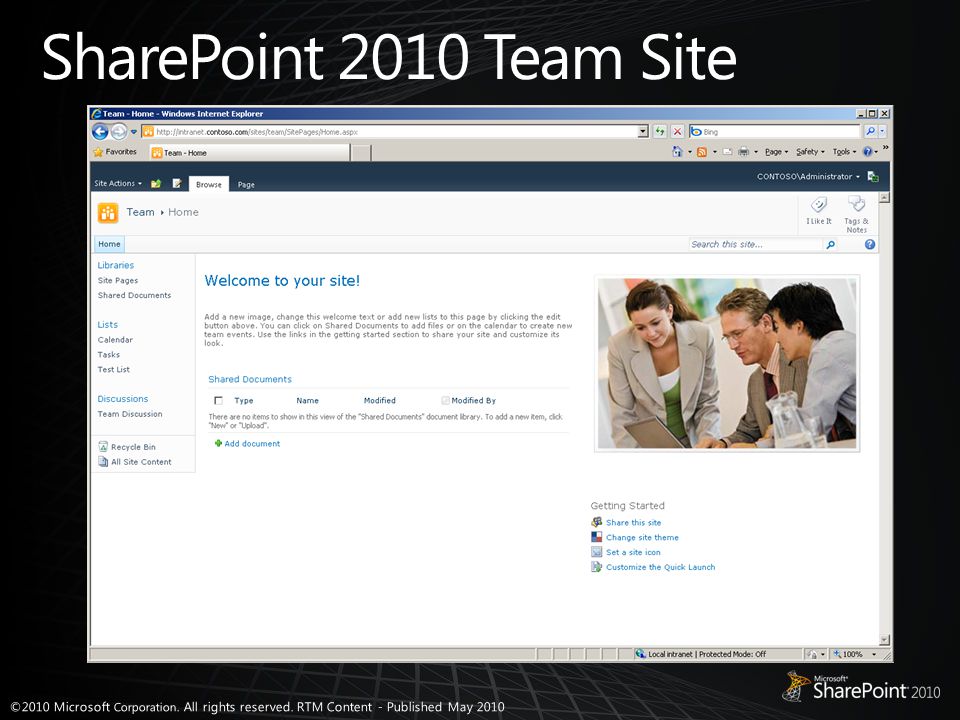This screenshot has width=960, height=720.
Task: Open the Site Actions dropdown menu
Action: pyautogui.click(x=118, y=184)
